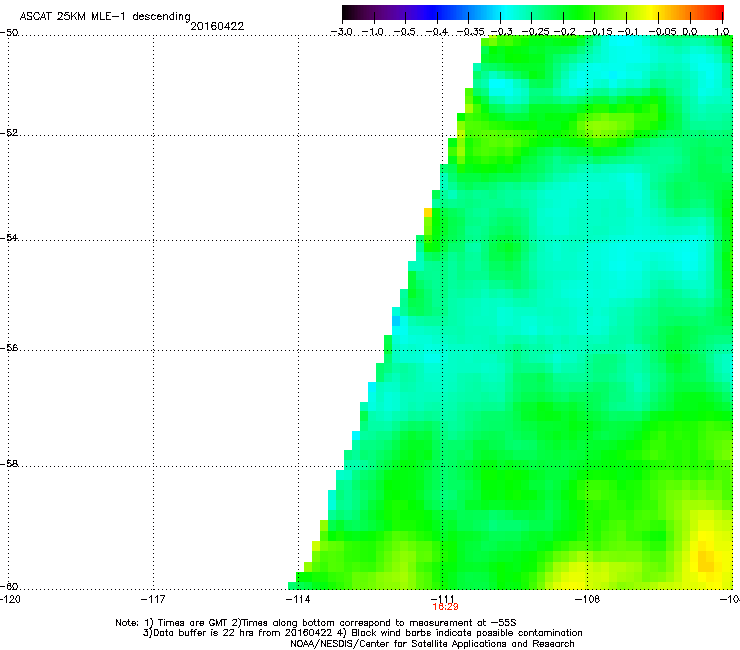
Task: Click the -0.4 colorbar label
Action: (x=437, y=32)
